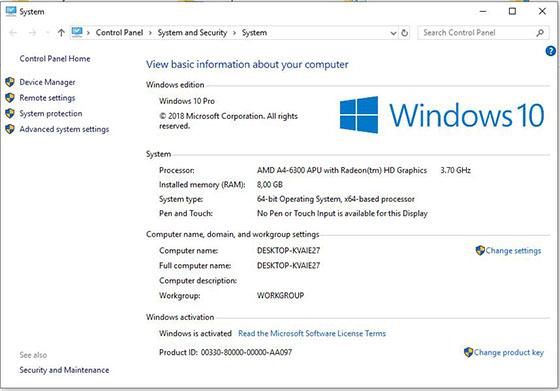Click Change settings for computer name
Viewport: 560px width, 391px height.
point(513,251)
